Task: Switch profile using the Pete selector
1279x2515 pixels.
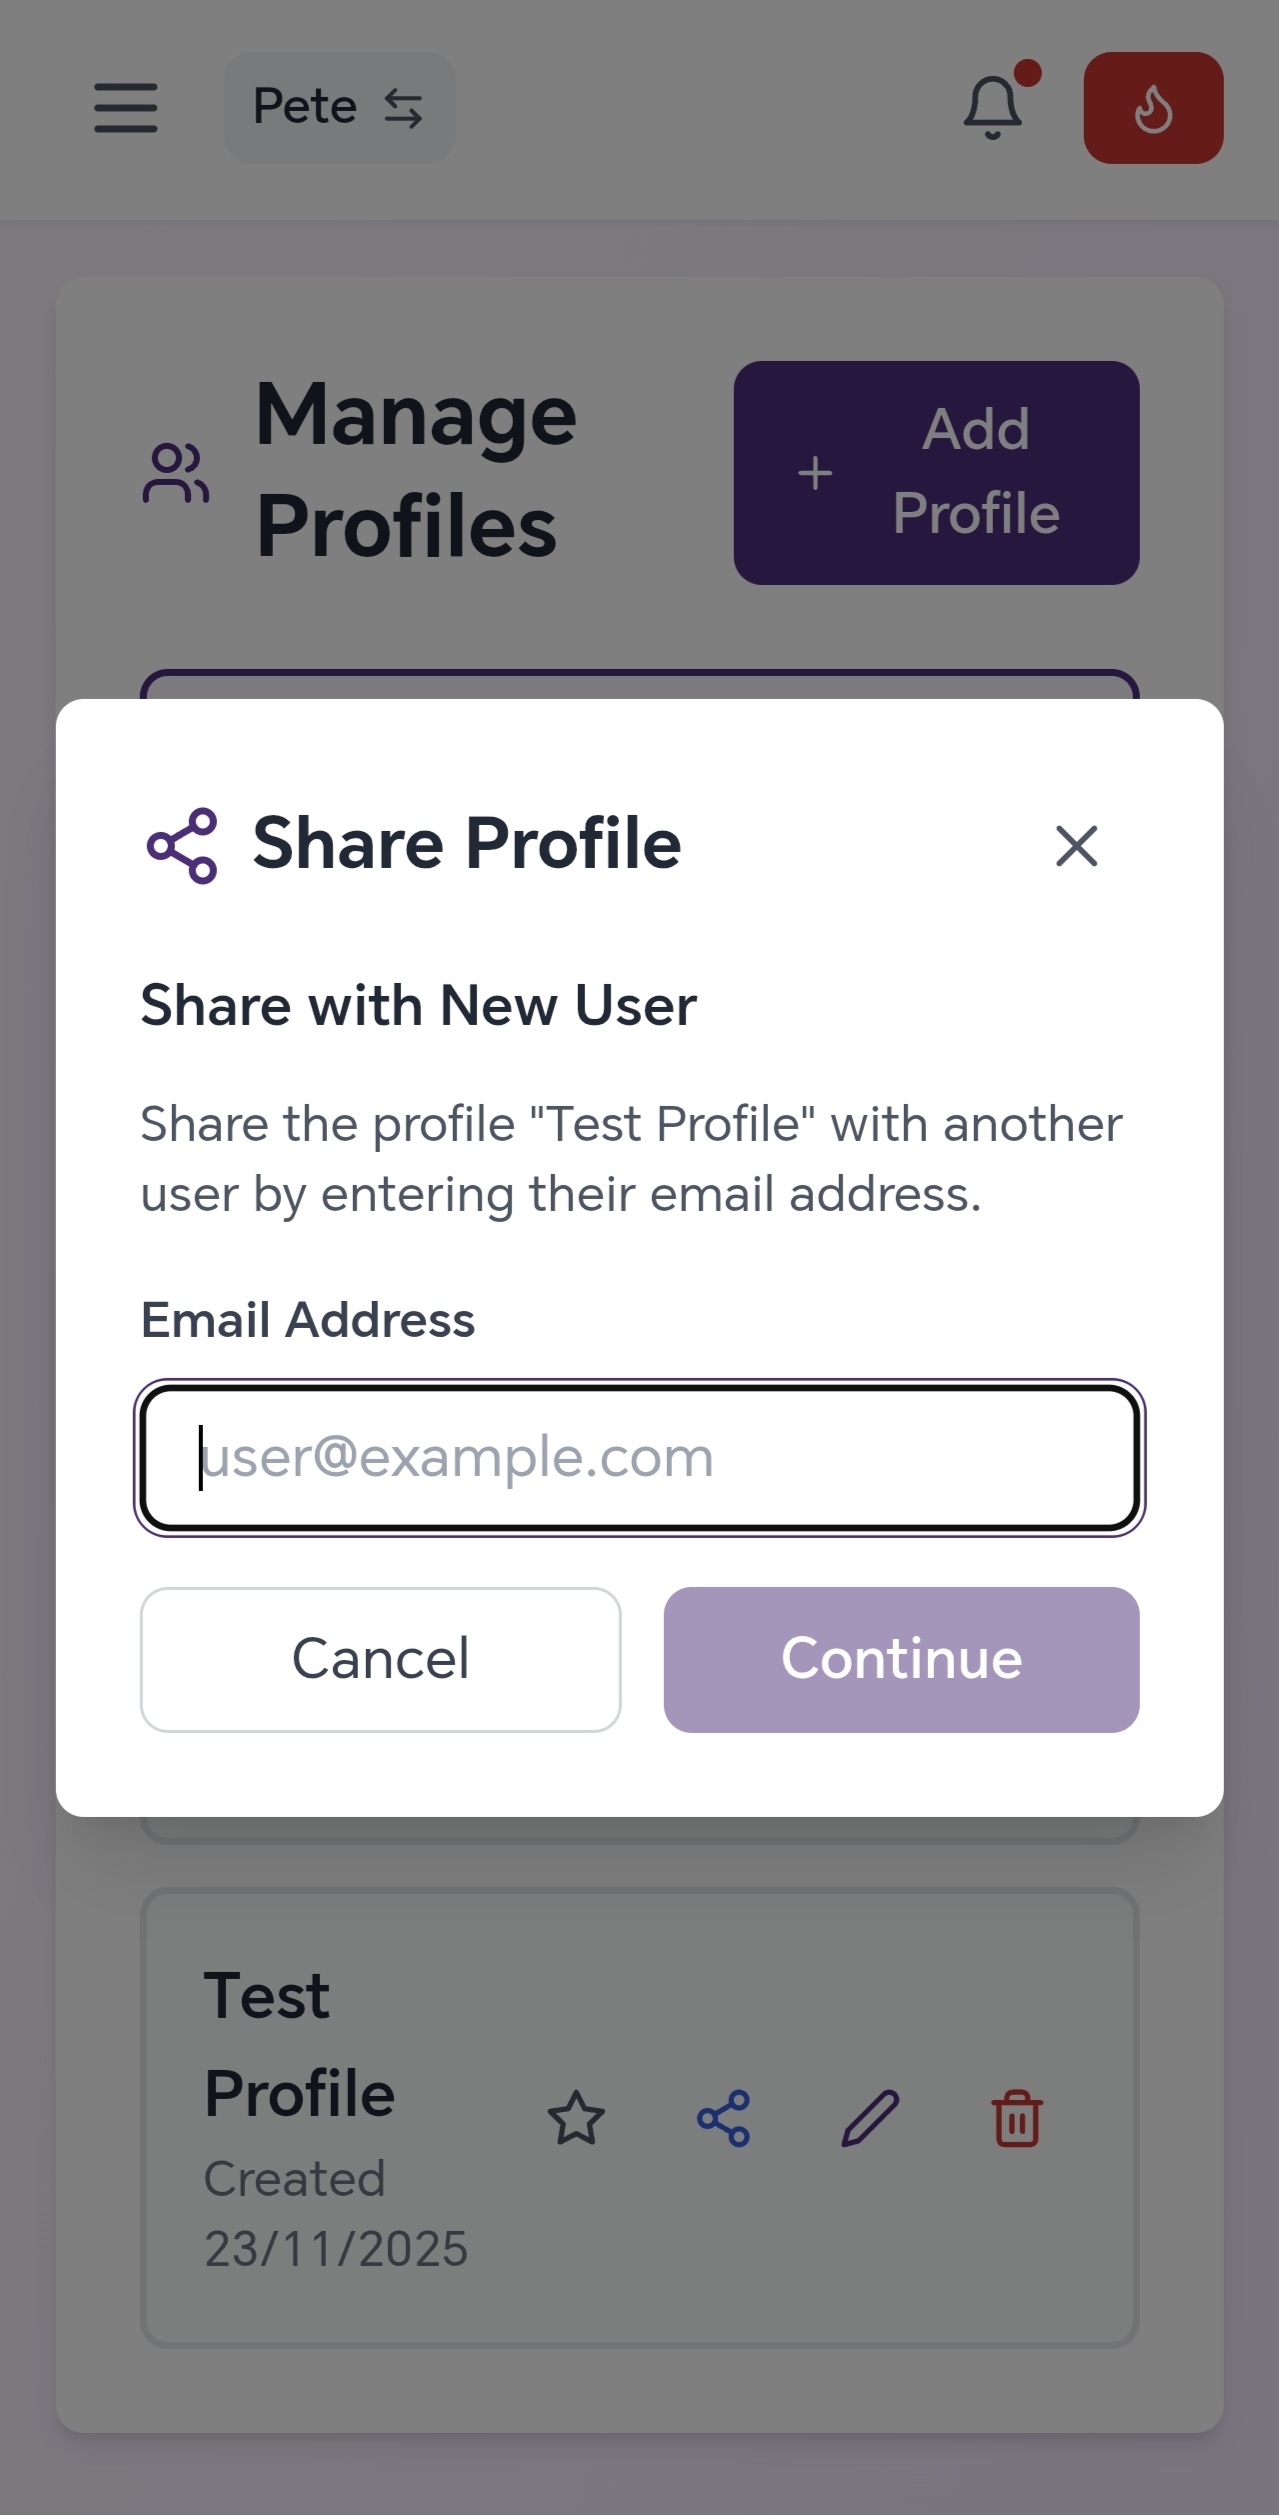Action: pyautogui.click(x=339, y=108)
